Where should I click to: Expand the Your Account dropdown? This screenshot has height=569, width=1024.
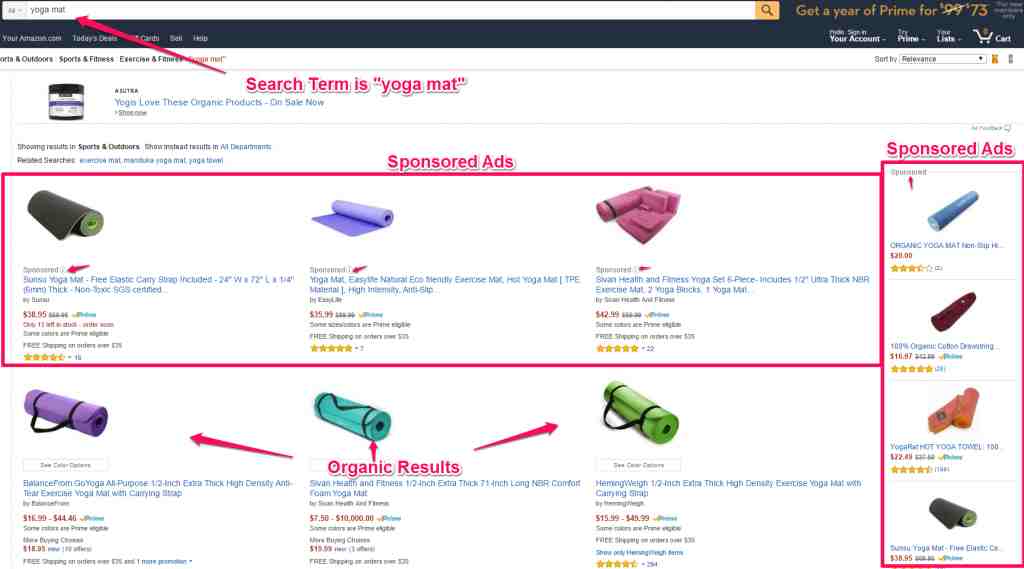tap(857, 36)
